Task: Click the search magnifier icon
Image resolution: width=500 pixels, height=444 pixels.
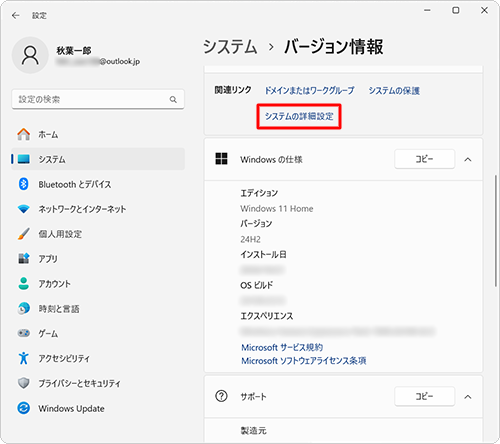Action: point(173,99)
